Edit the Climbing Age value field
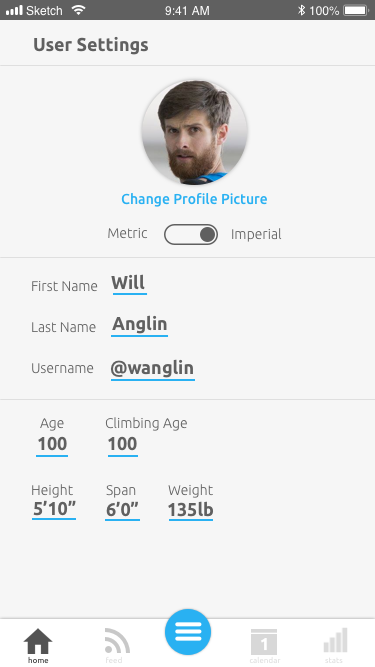Image resolution: width=375 pixels, height=667 pixels. tap(122, 445)
